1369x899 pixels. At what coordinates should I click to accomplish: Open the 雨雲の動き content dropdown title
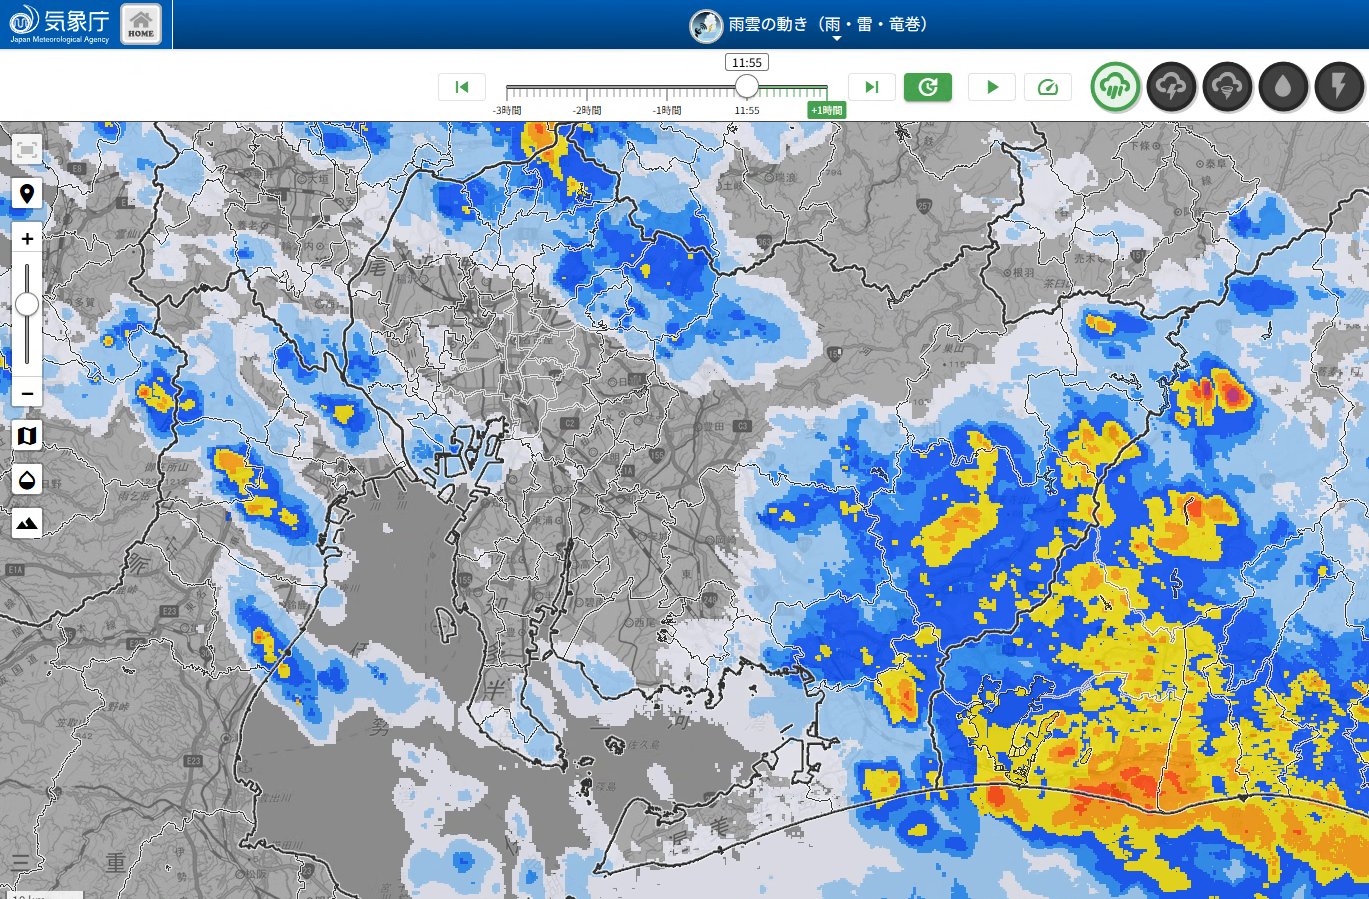[x=826, y=25]
